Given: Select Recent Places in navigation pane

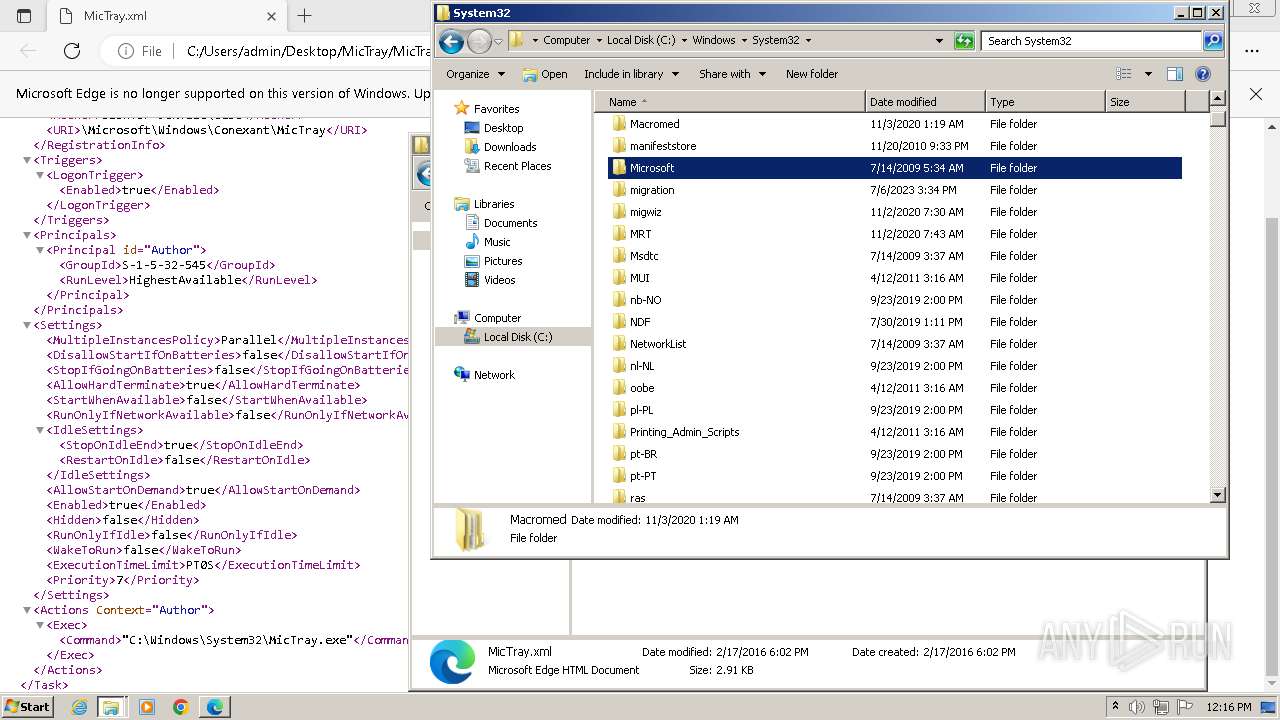Looking at the screenshot, I should point(517,166).
